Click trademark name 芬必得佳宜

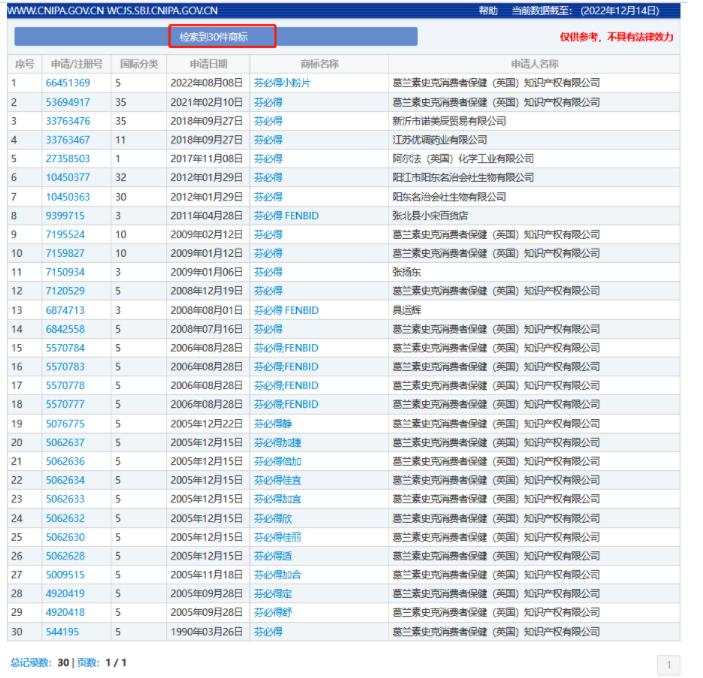278,480
